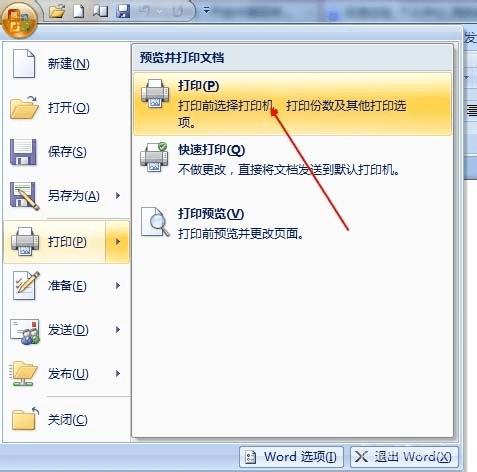
Task: Click the 退出 Word(X) button
Action: coord(404,457)
